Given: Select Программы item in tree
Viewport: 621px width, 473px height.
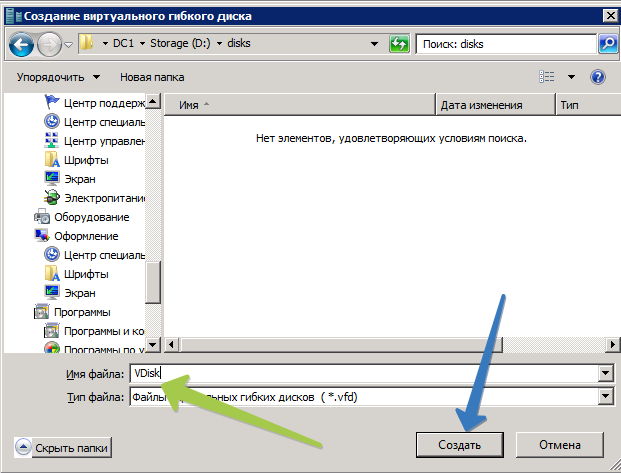Looking at the screenshot, I should (x=72, y=312).
